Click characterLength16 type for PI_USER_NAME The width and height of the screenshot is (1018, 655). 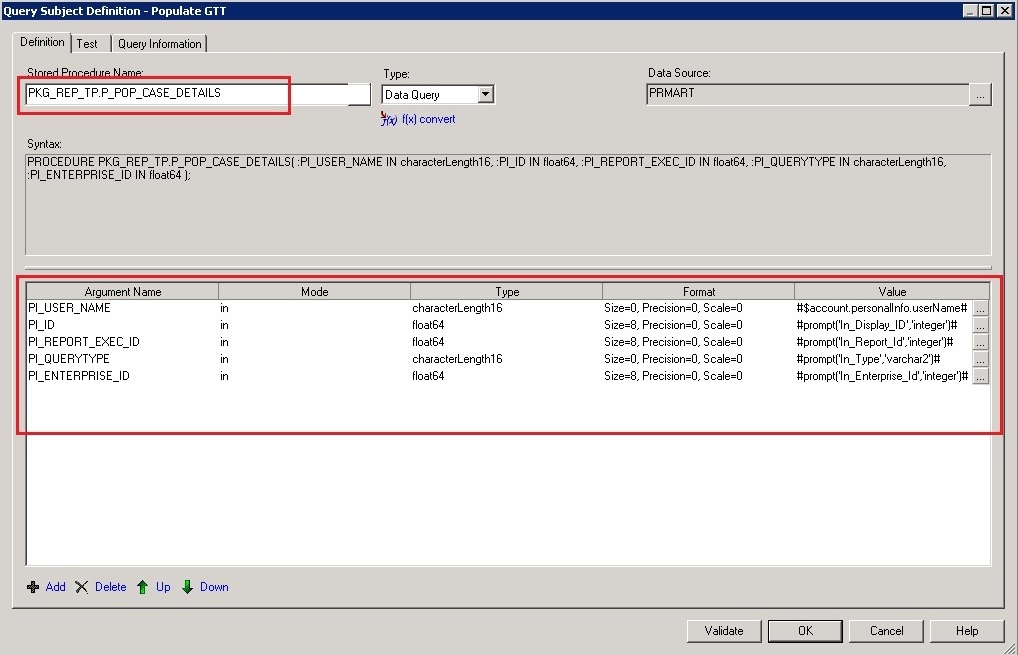click(x=457, y=308)
